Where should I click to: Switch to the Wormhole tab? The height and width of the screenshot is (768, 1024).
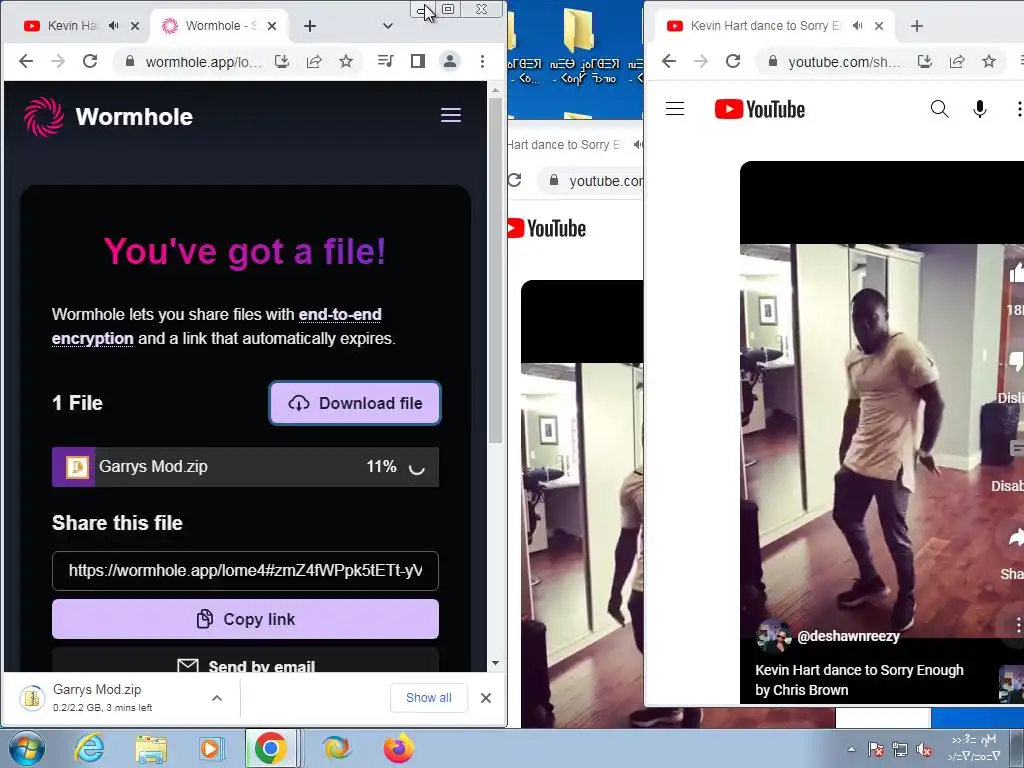pos(209,25)
